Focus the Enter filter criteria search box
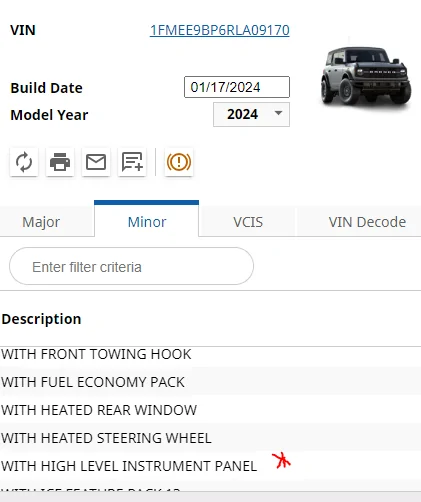 pyautogui.click(x=131, y=266)
